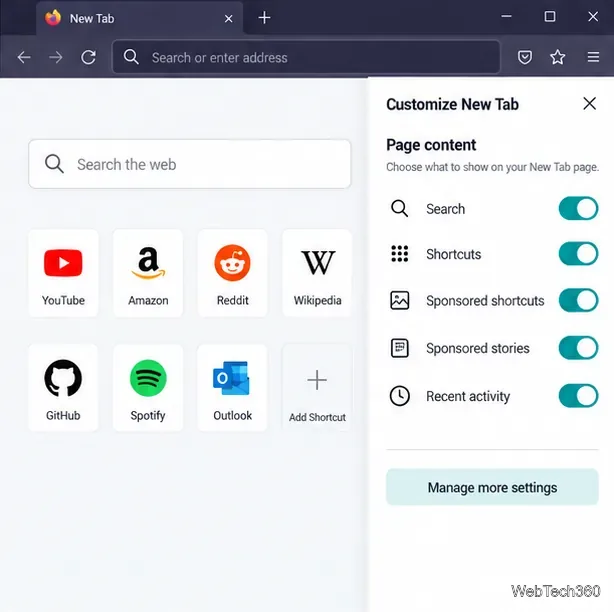Turn off the Recent activity switch
The width and height of the screenshot is (614, 612).
click(x=578, y=396)
